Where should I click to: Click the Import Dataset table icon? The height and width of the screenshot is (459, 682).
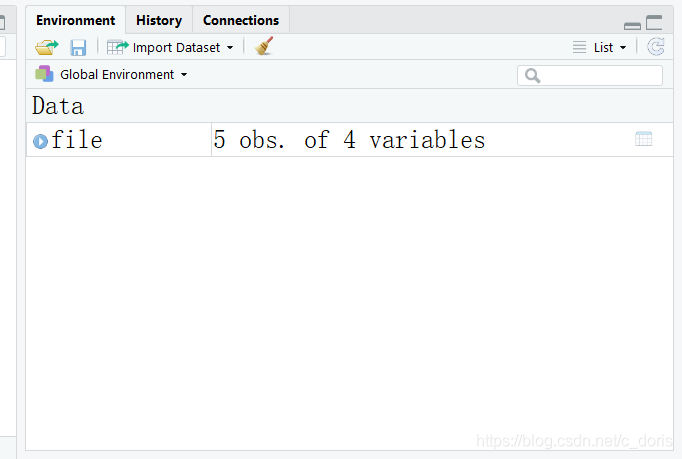[118, 47]
